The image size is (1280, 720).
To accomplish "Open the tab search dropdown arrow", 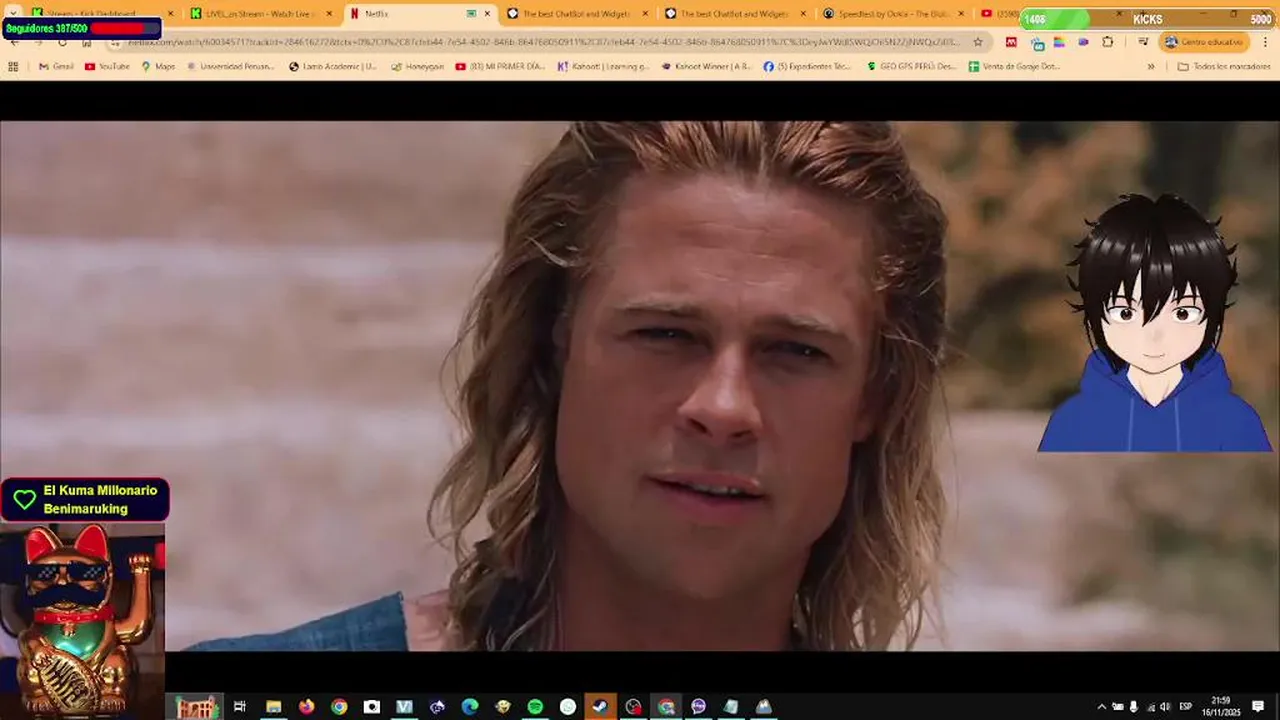I will [x=12, y=13].
